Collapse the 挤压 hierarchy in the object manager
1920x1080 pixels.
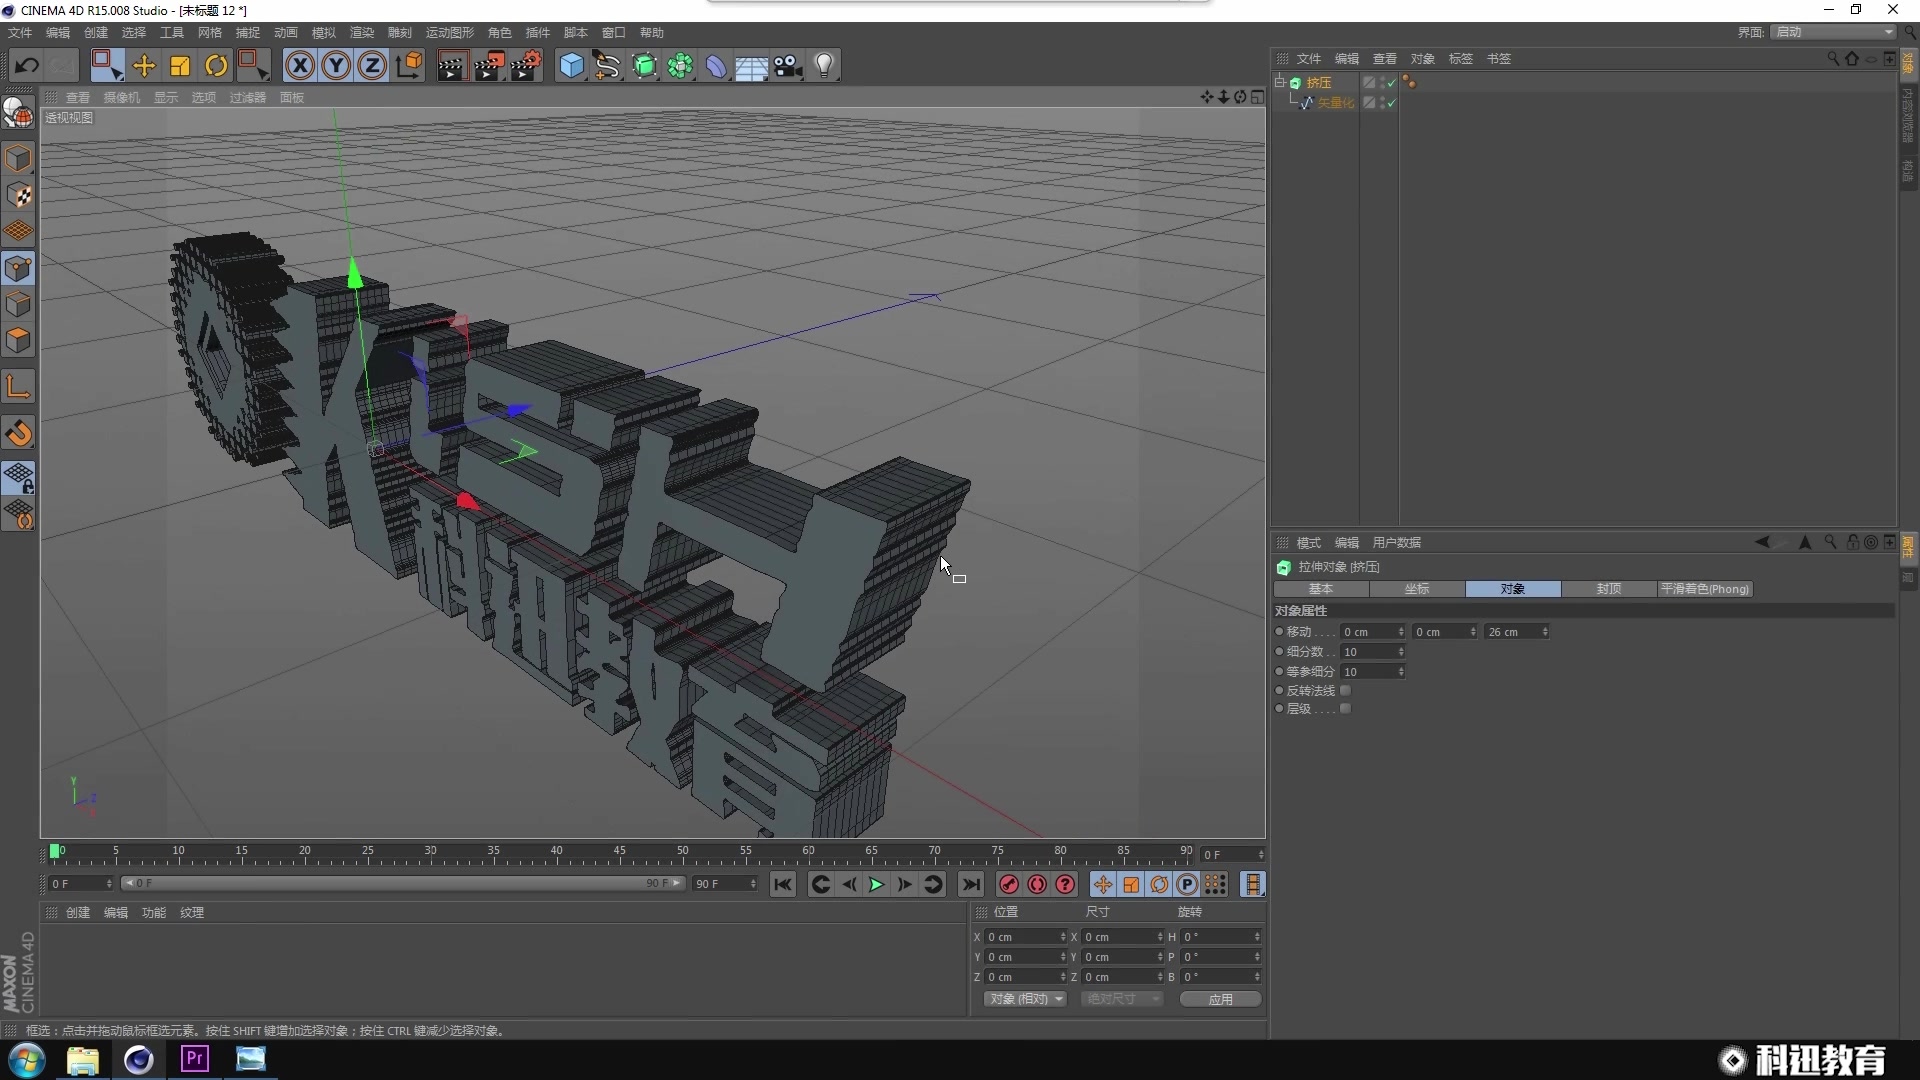1280,82
